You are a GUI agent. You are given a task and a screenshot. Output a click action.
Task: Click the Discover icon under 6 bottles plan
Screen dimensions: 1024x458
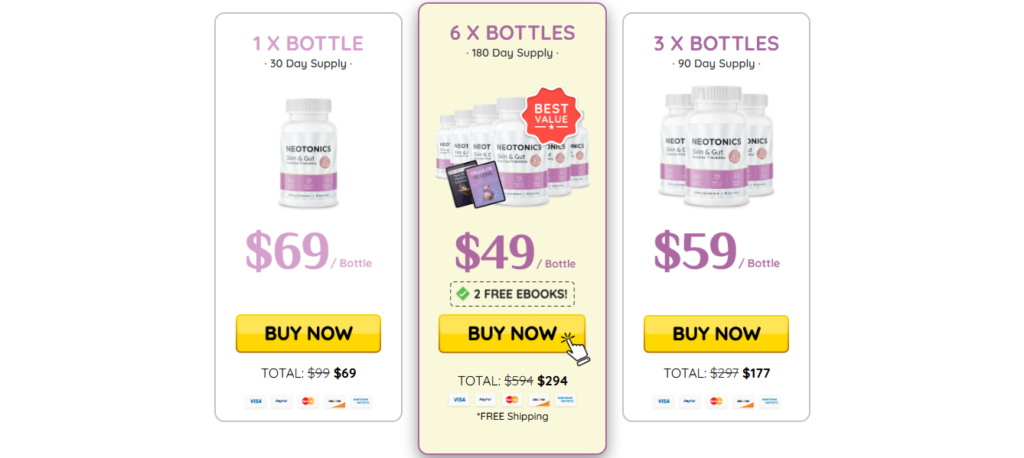pyautogui.click(x=539, y=400)
